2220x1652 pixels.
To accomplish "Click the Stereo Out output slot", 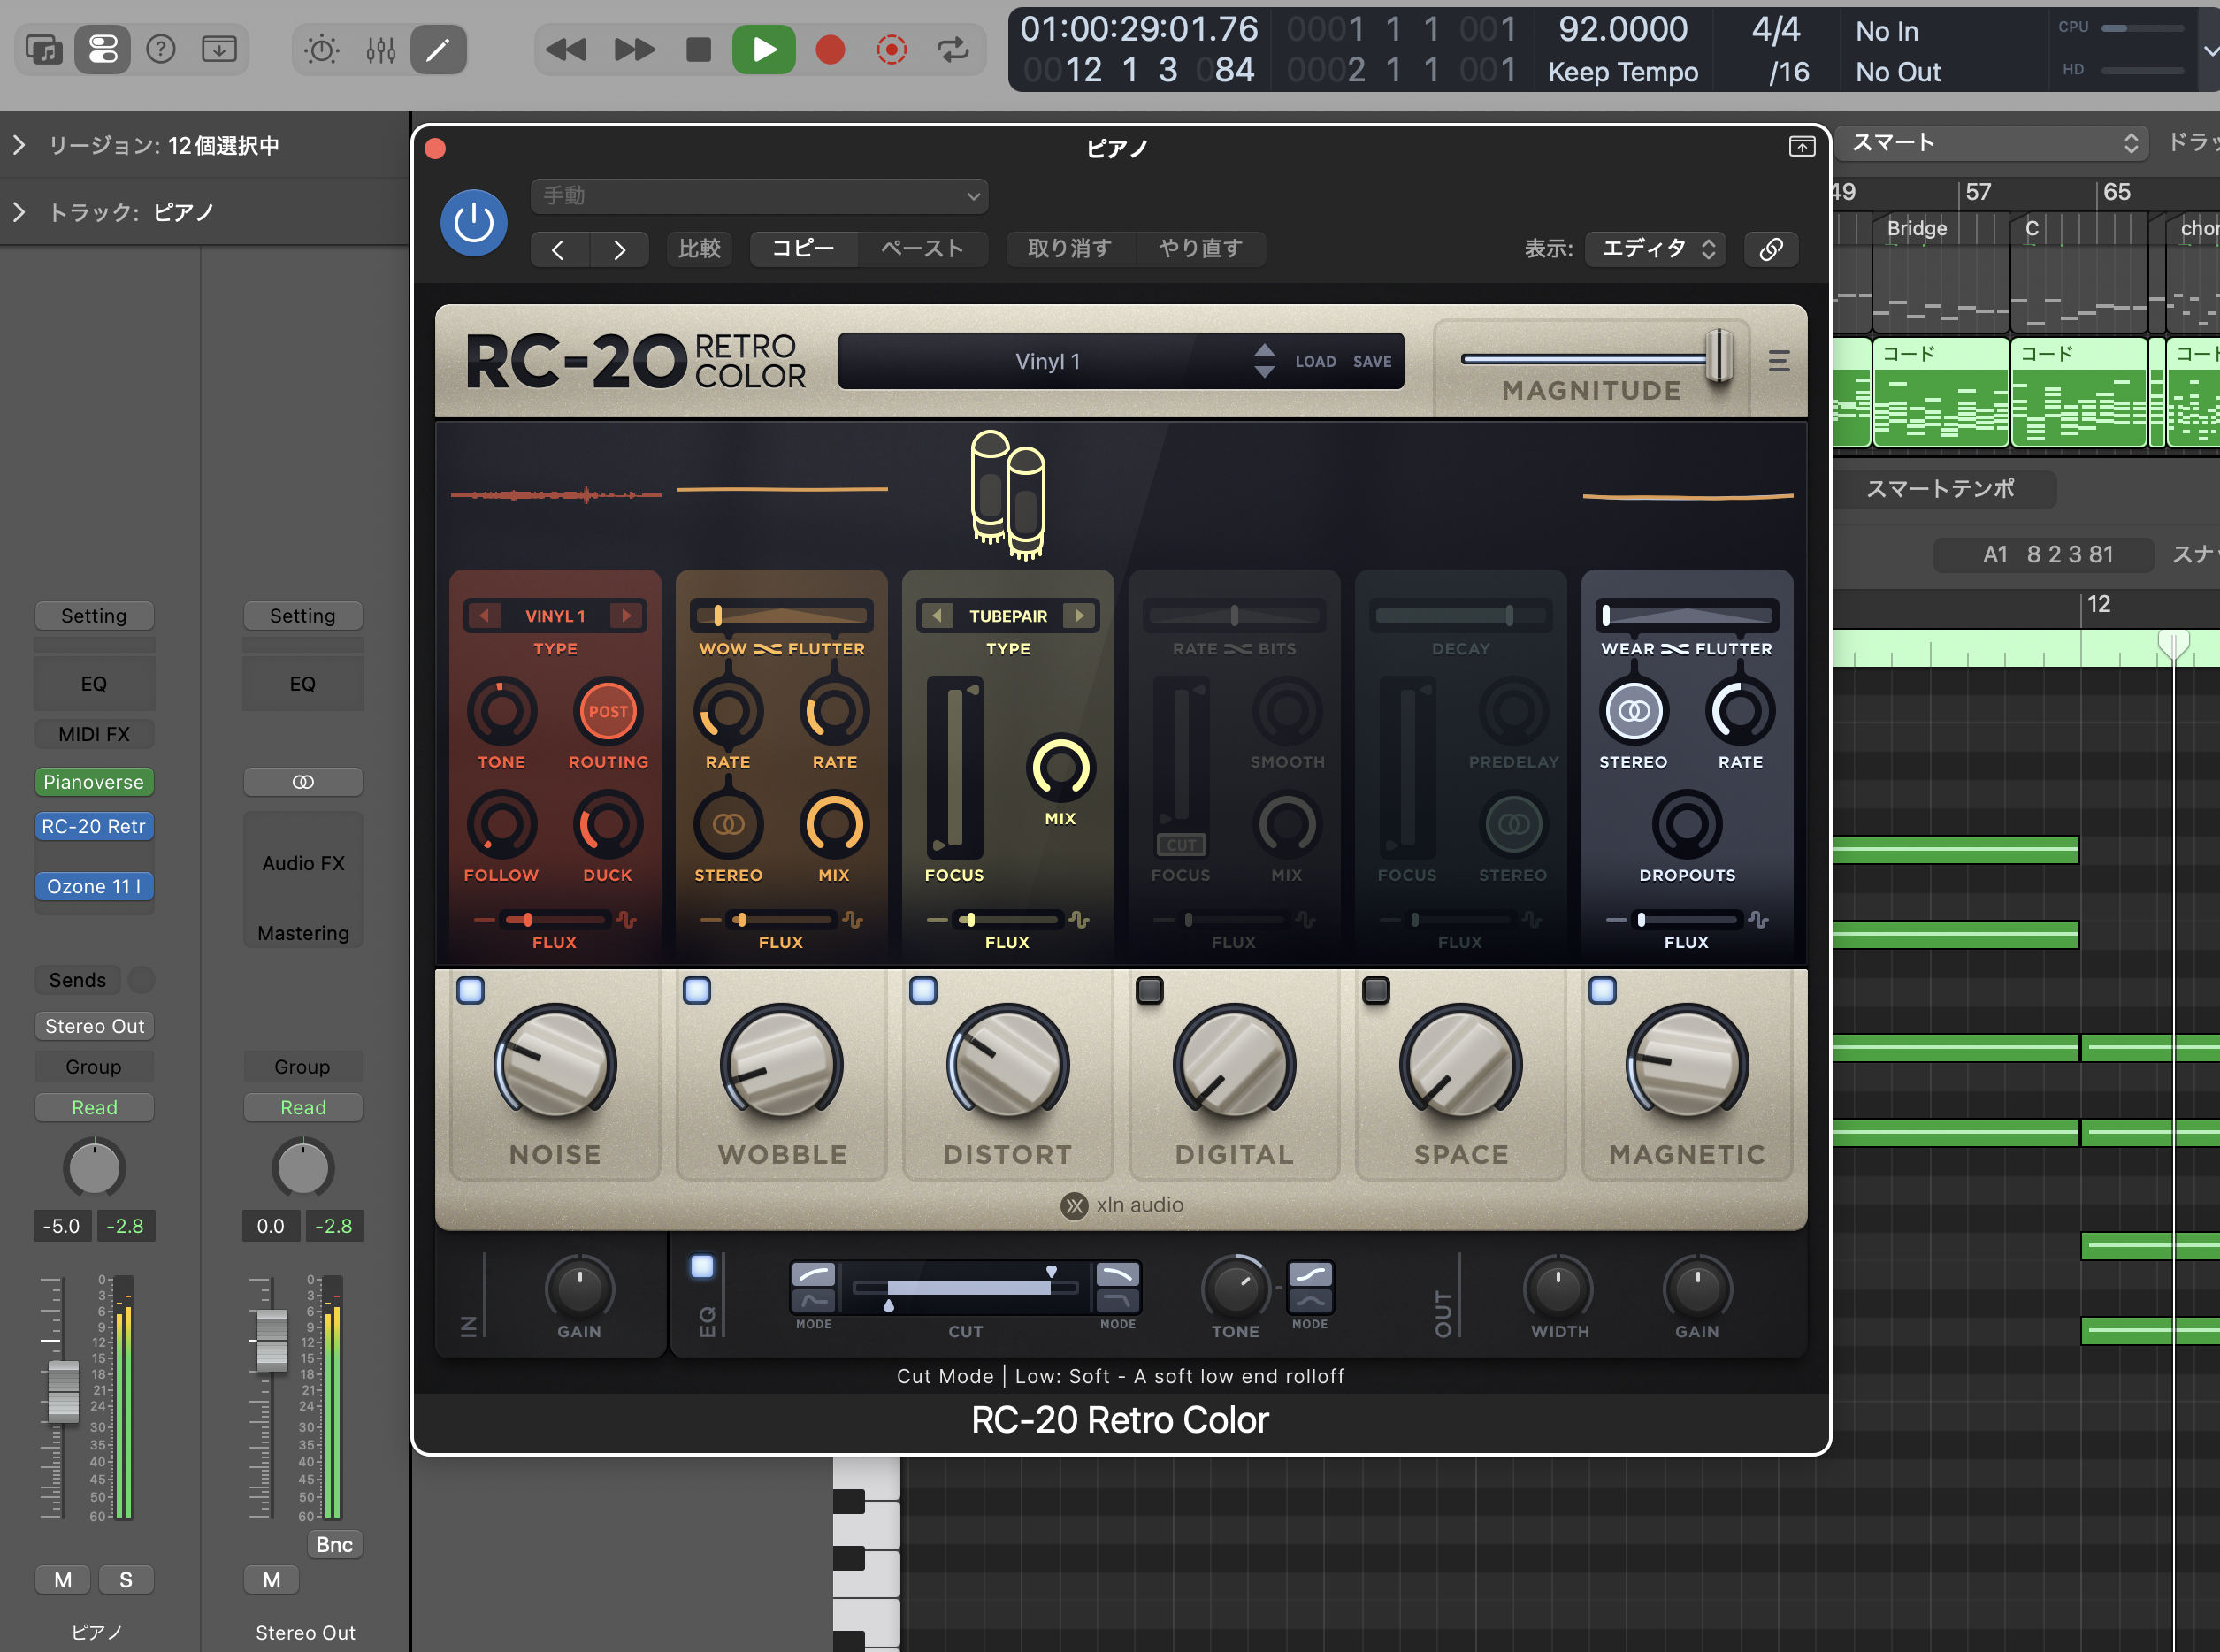I will [94, 1026].
